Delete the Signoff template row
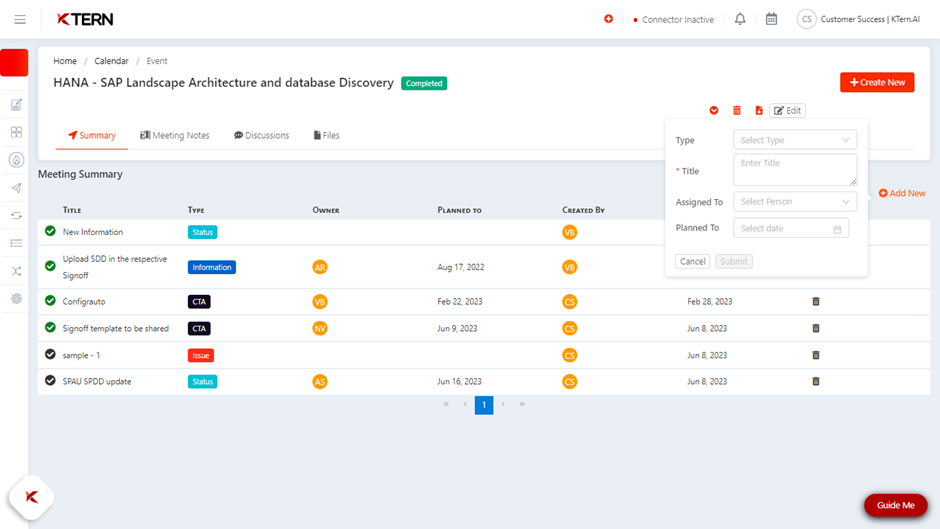Screen dimensions: 940x529 pyautogui.click(x=816, y=328)
